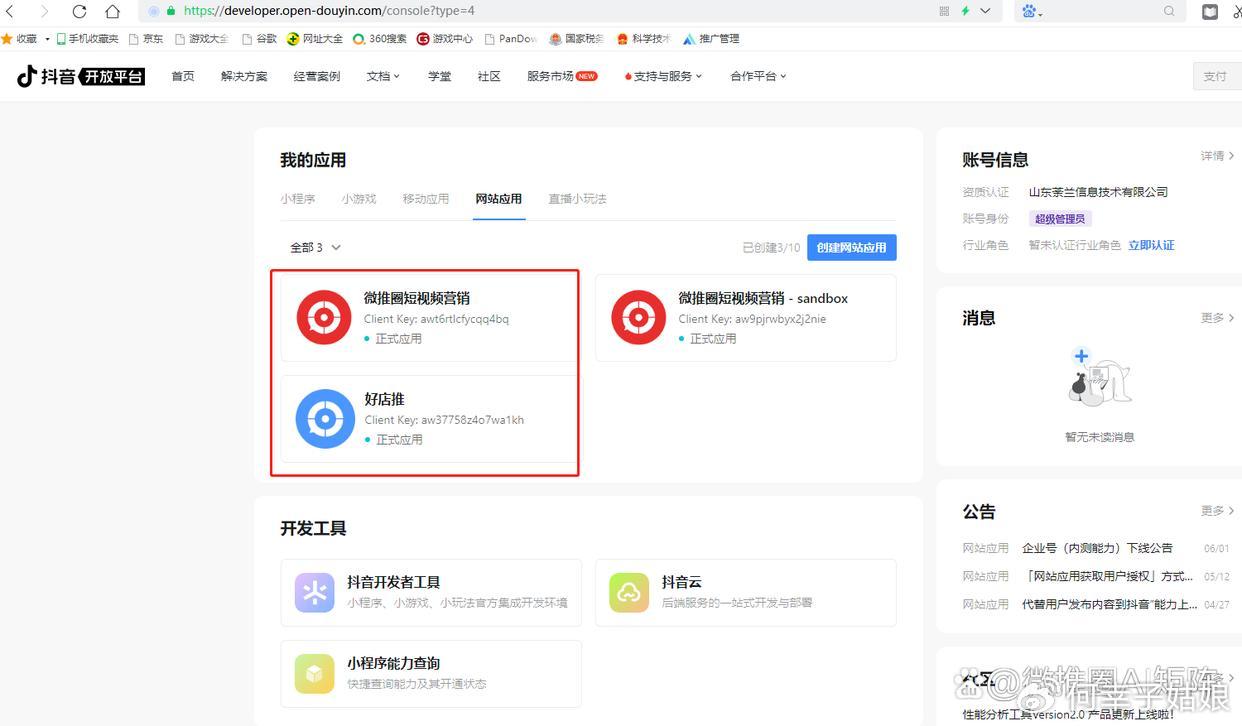
Task: Open the 经营案例 menu item
Action: click(317, 76)
